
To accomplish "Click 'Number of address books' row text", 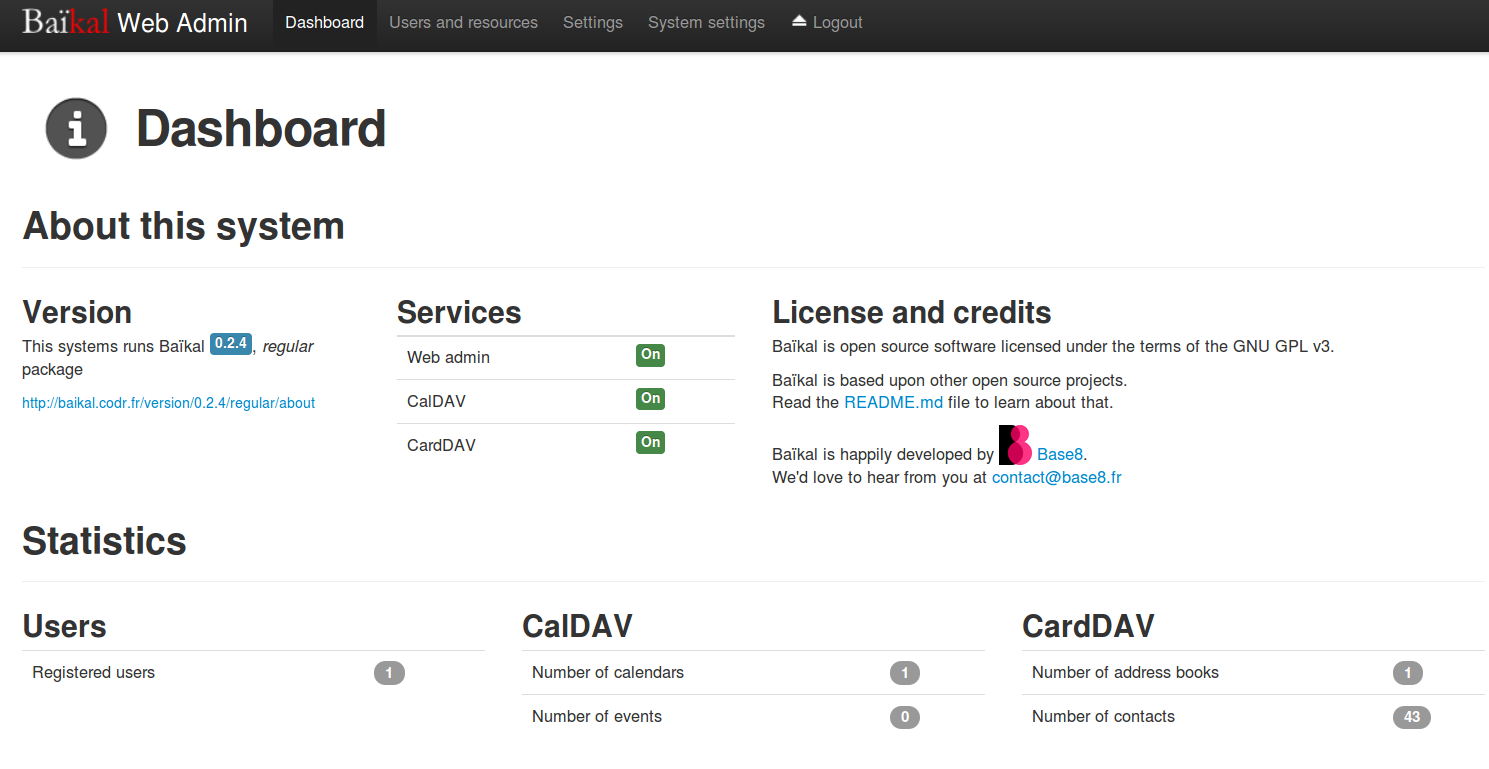I will (x=1125, y=672).
